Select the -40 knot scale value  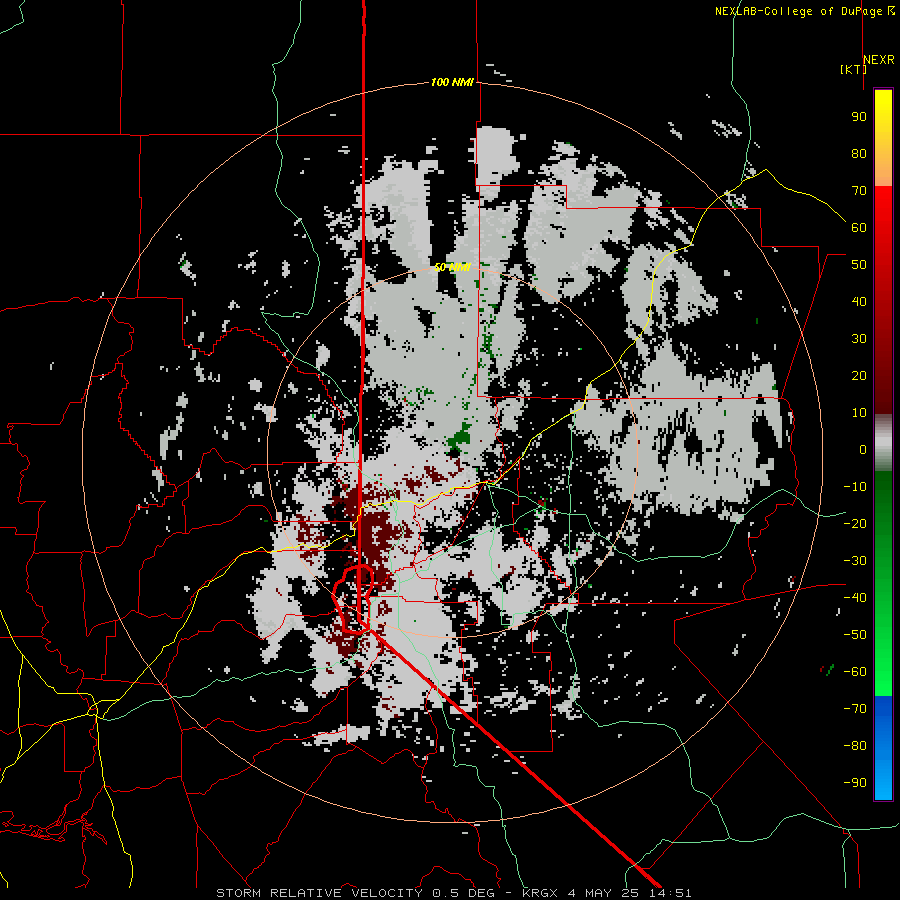(855, 598)
